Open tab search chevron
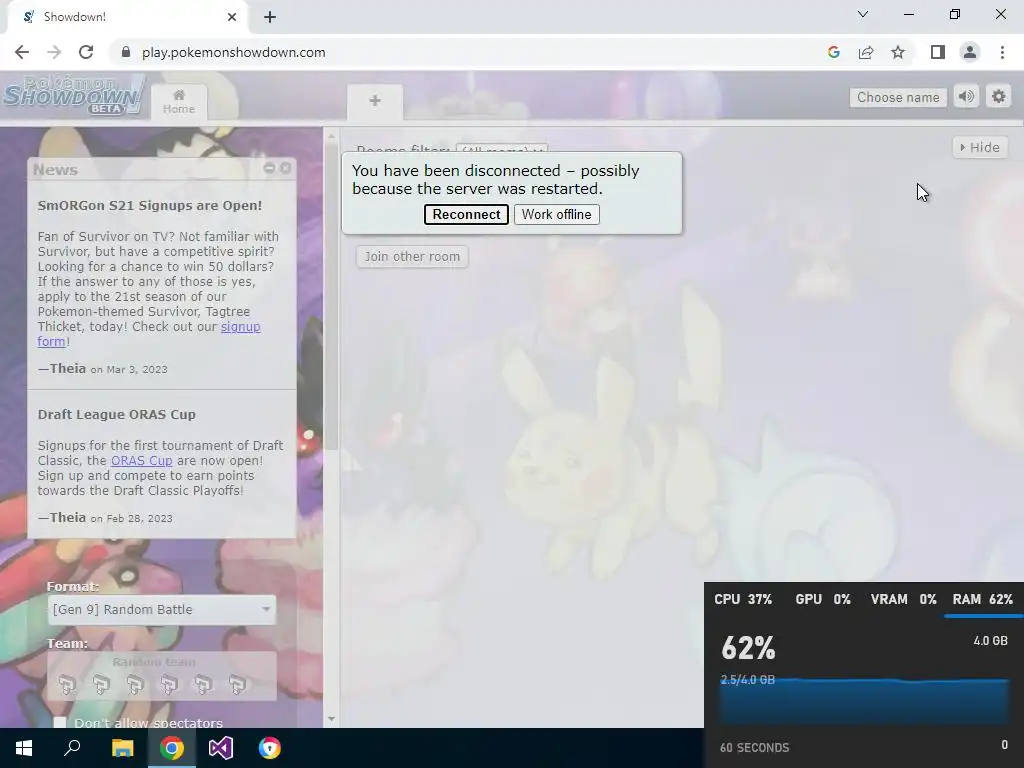 point(863,14)
